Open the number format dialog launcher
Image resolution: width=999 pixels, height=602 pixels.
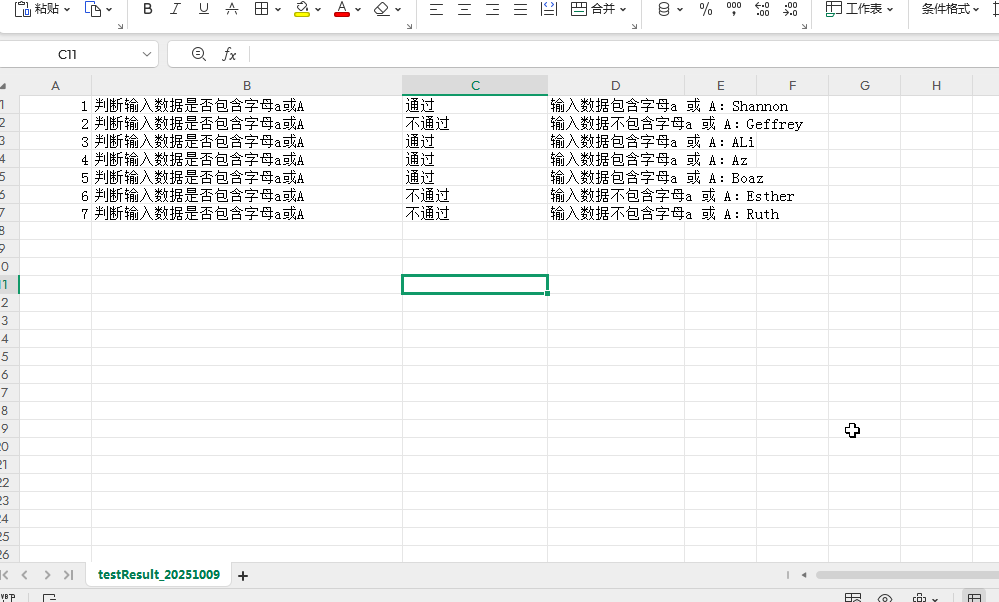(804, 26)
